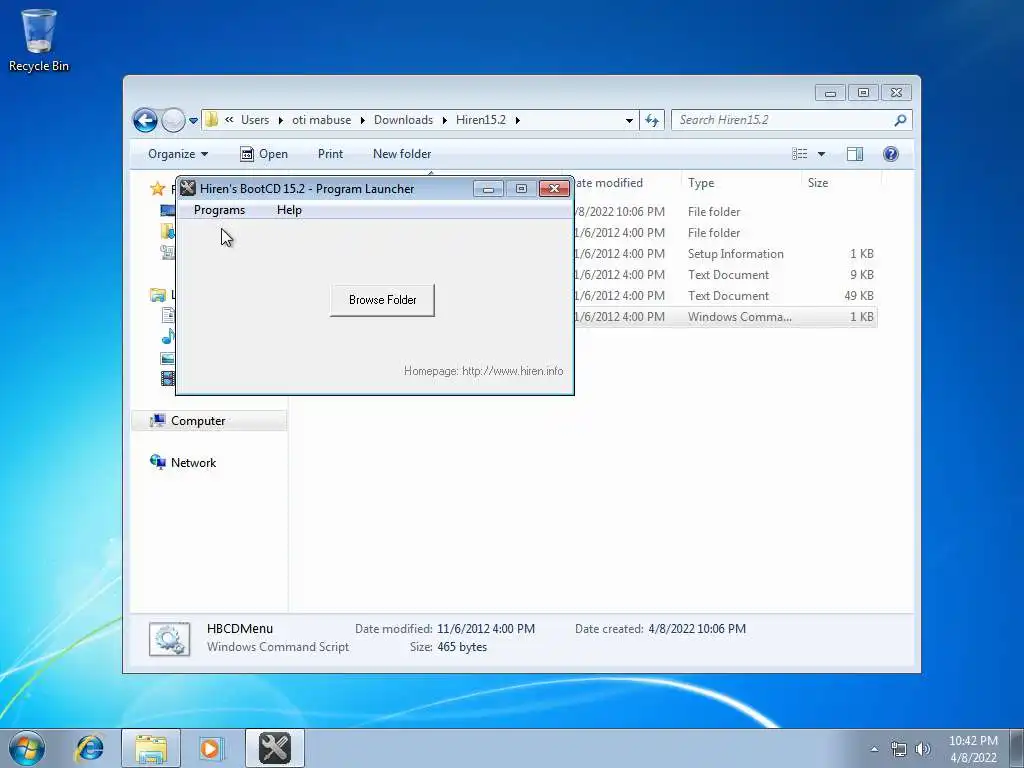Image resolution: width=1024 pixels, height=768 pixels.
Task: Select the Setup Information file row
Action: [x=725, y=254]
